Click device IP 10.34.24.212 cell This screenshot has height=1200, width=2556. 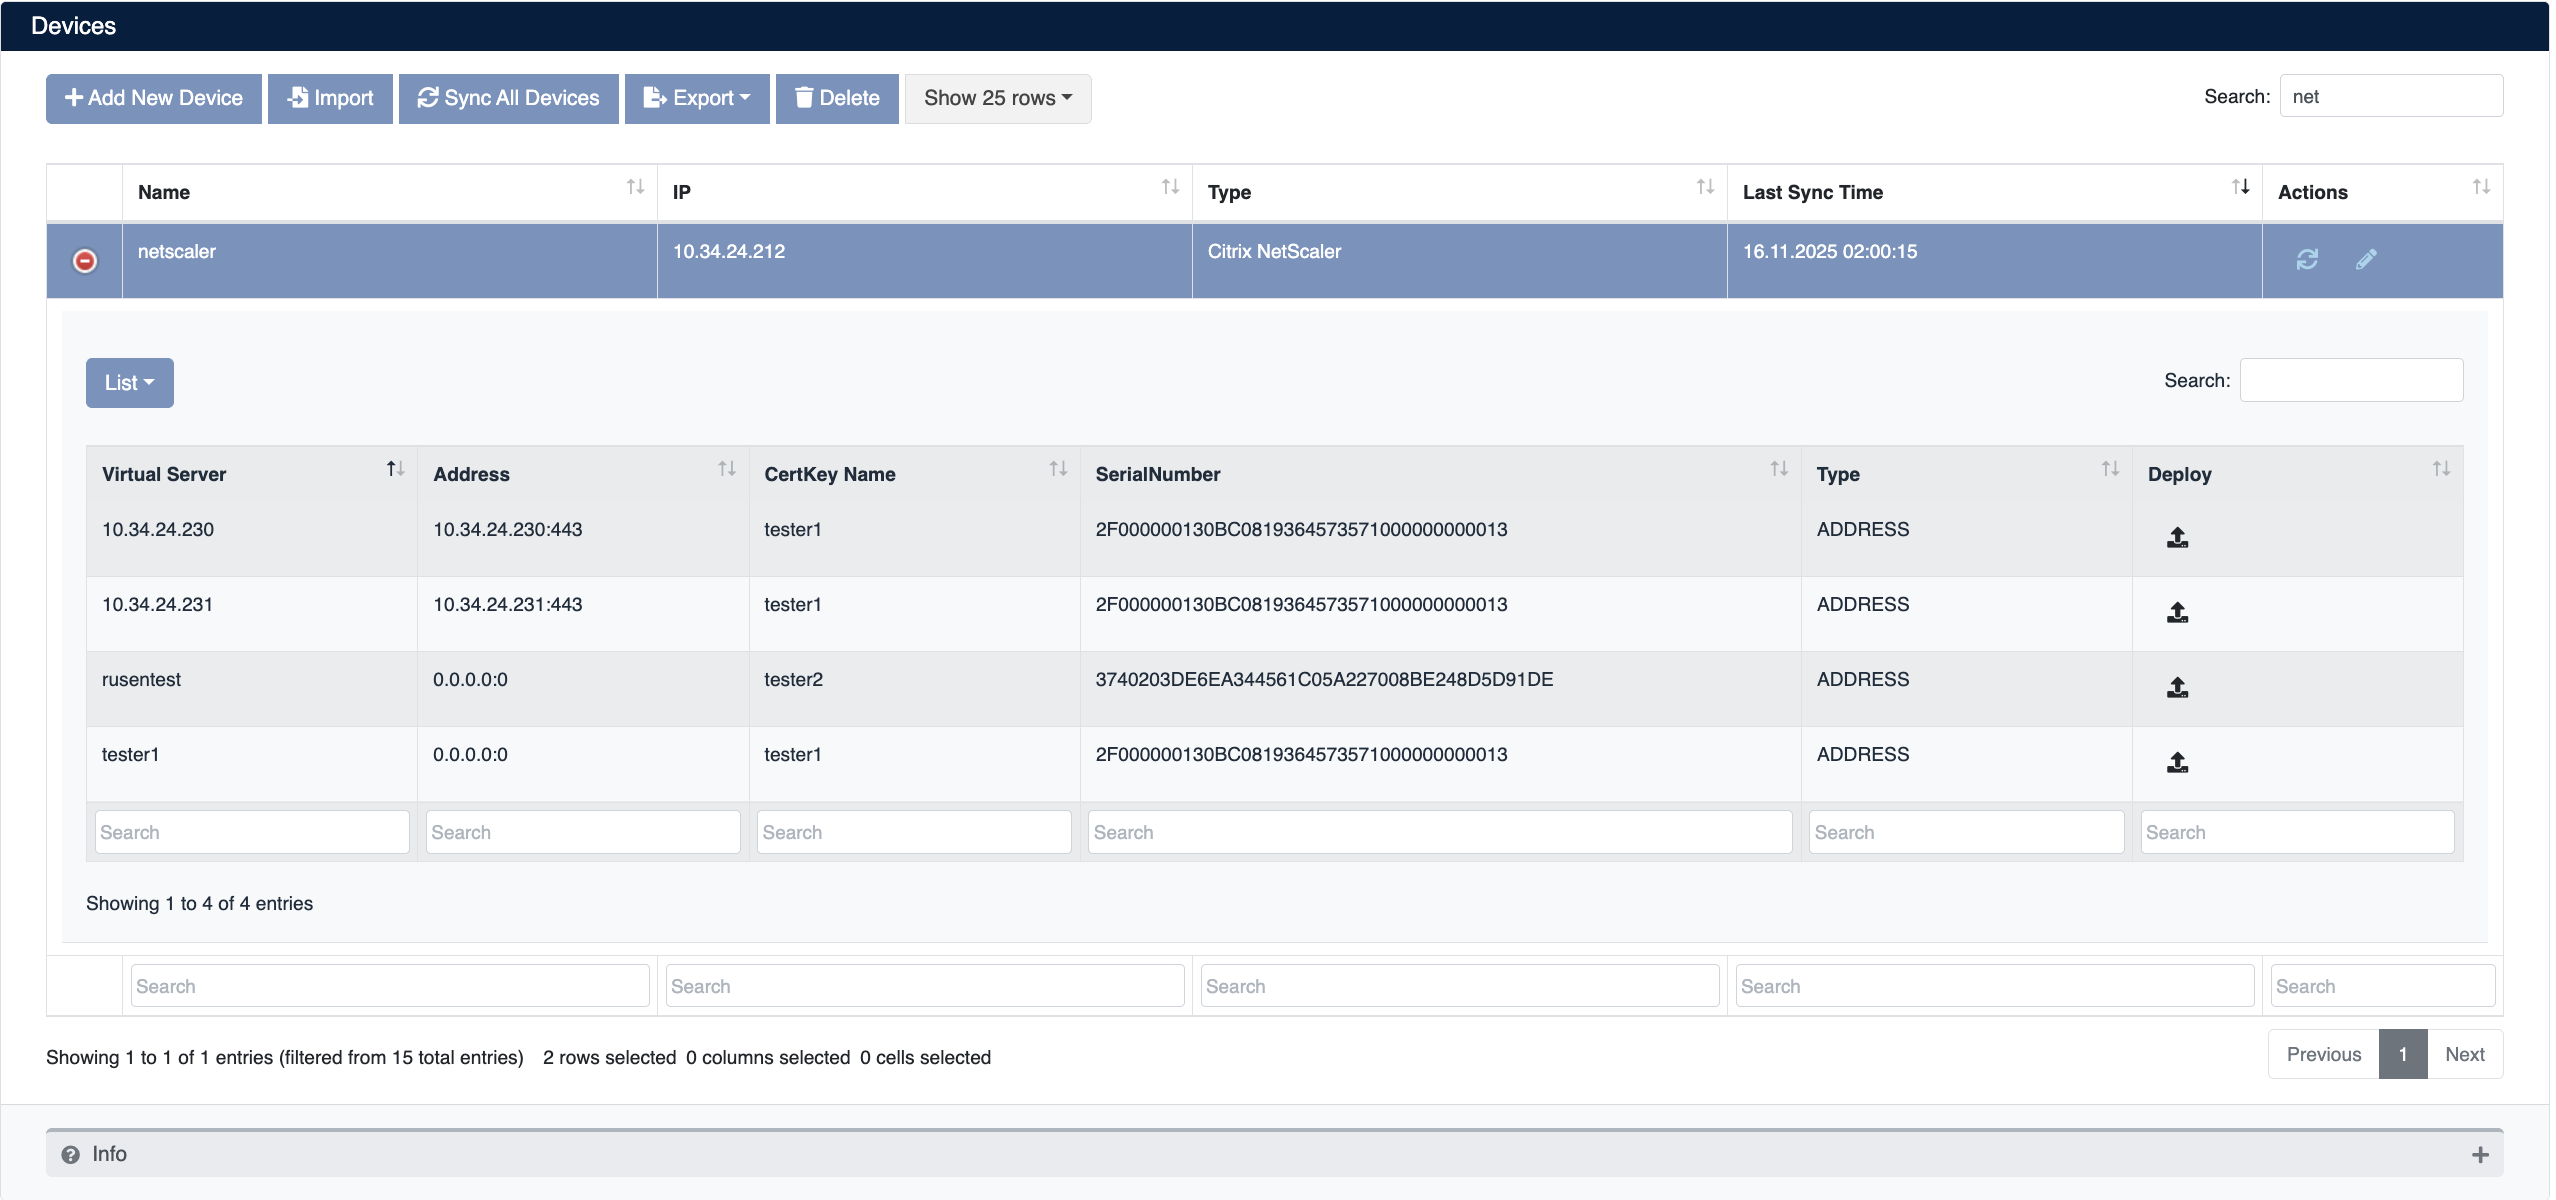point(924,261)
